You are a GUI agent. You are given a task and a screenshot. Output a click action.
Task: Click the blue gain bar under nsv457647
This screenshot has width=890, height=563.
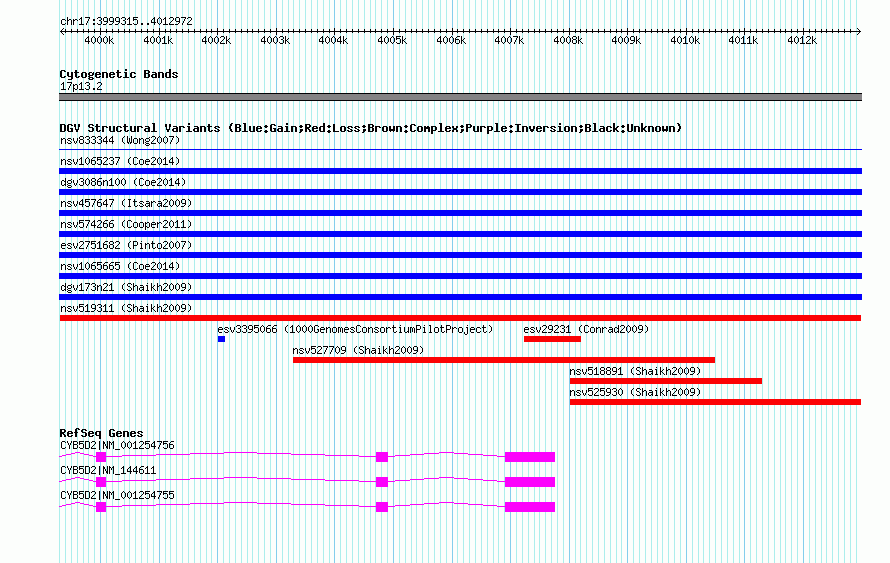(460, 213)
